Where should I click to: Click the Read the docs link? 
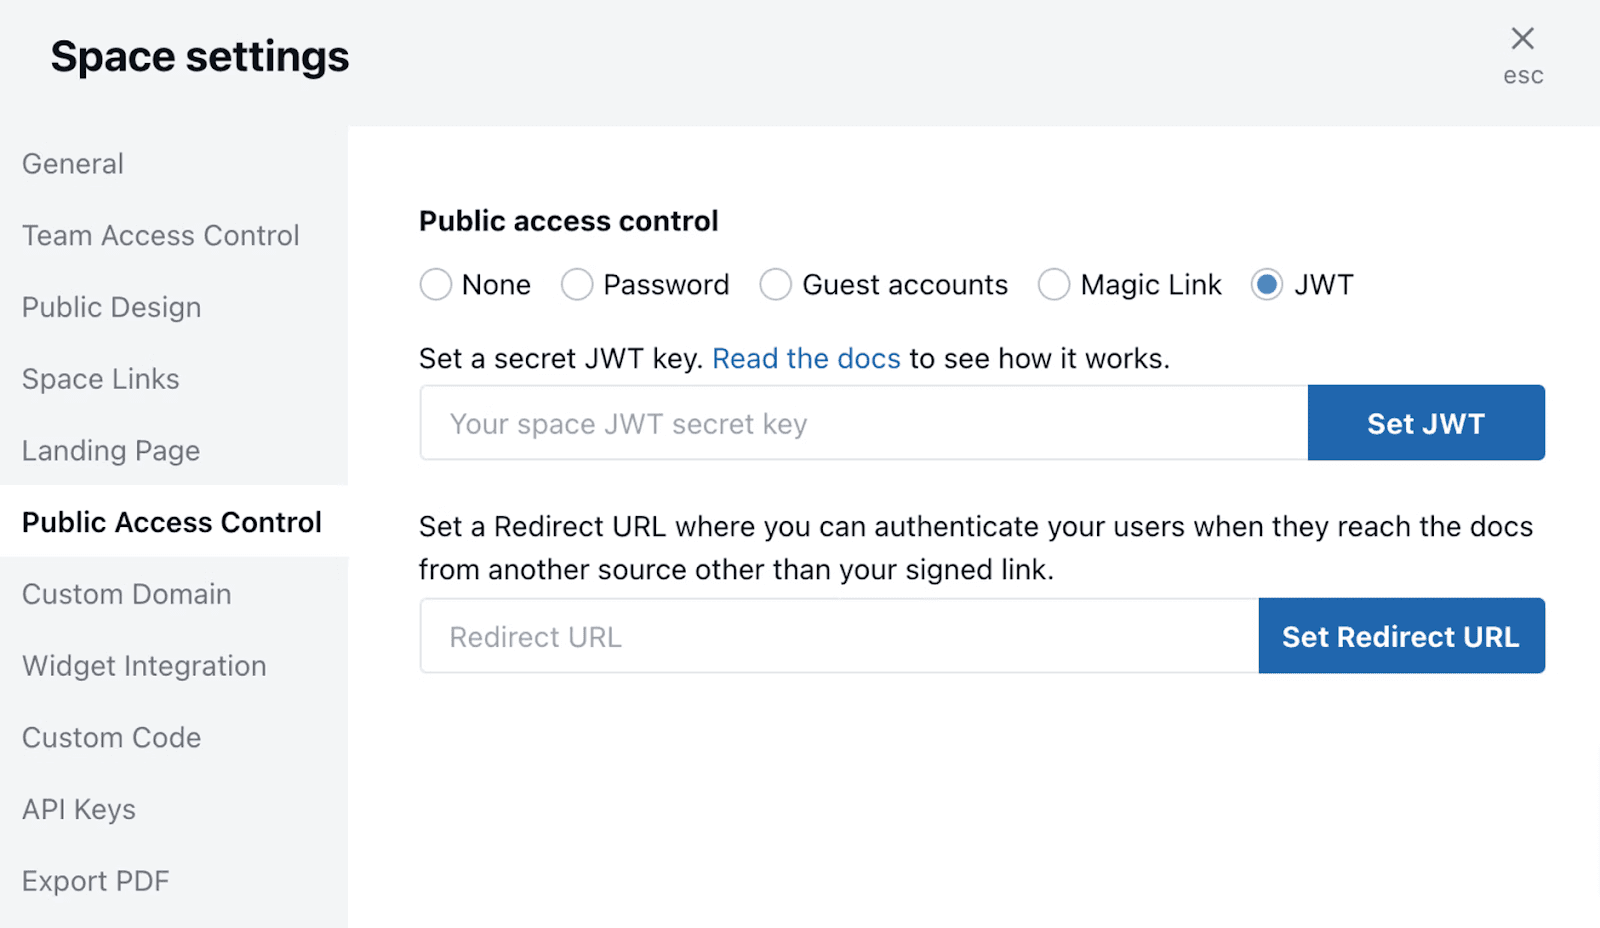click(x=806, y=358)
